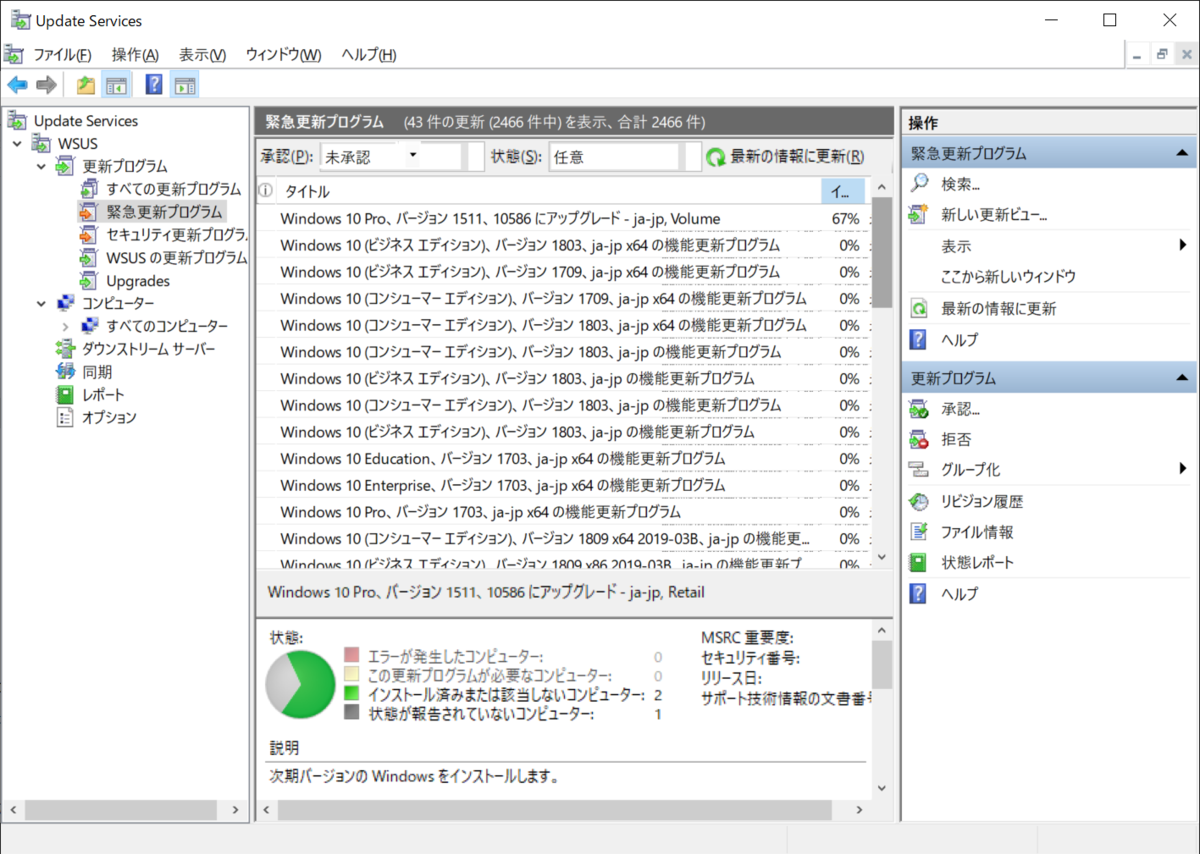Screen dimensions: 1200x854
Task: Click ヘルプ under 更新プログラム actions section
Action: point(959,594)
